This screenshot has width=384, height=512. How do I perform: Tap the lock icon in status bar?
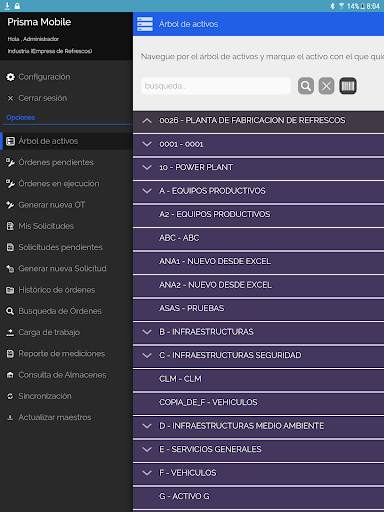[17, 6]
